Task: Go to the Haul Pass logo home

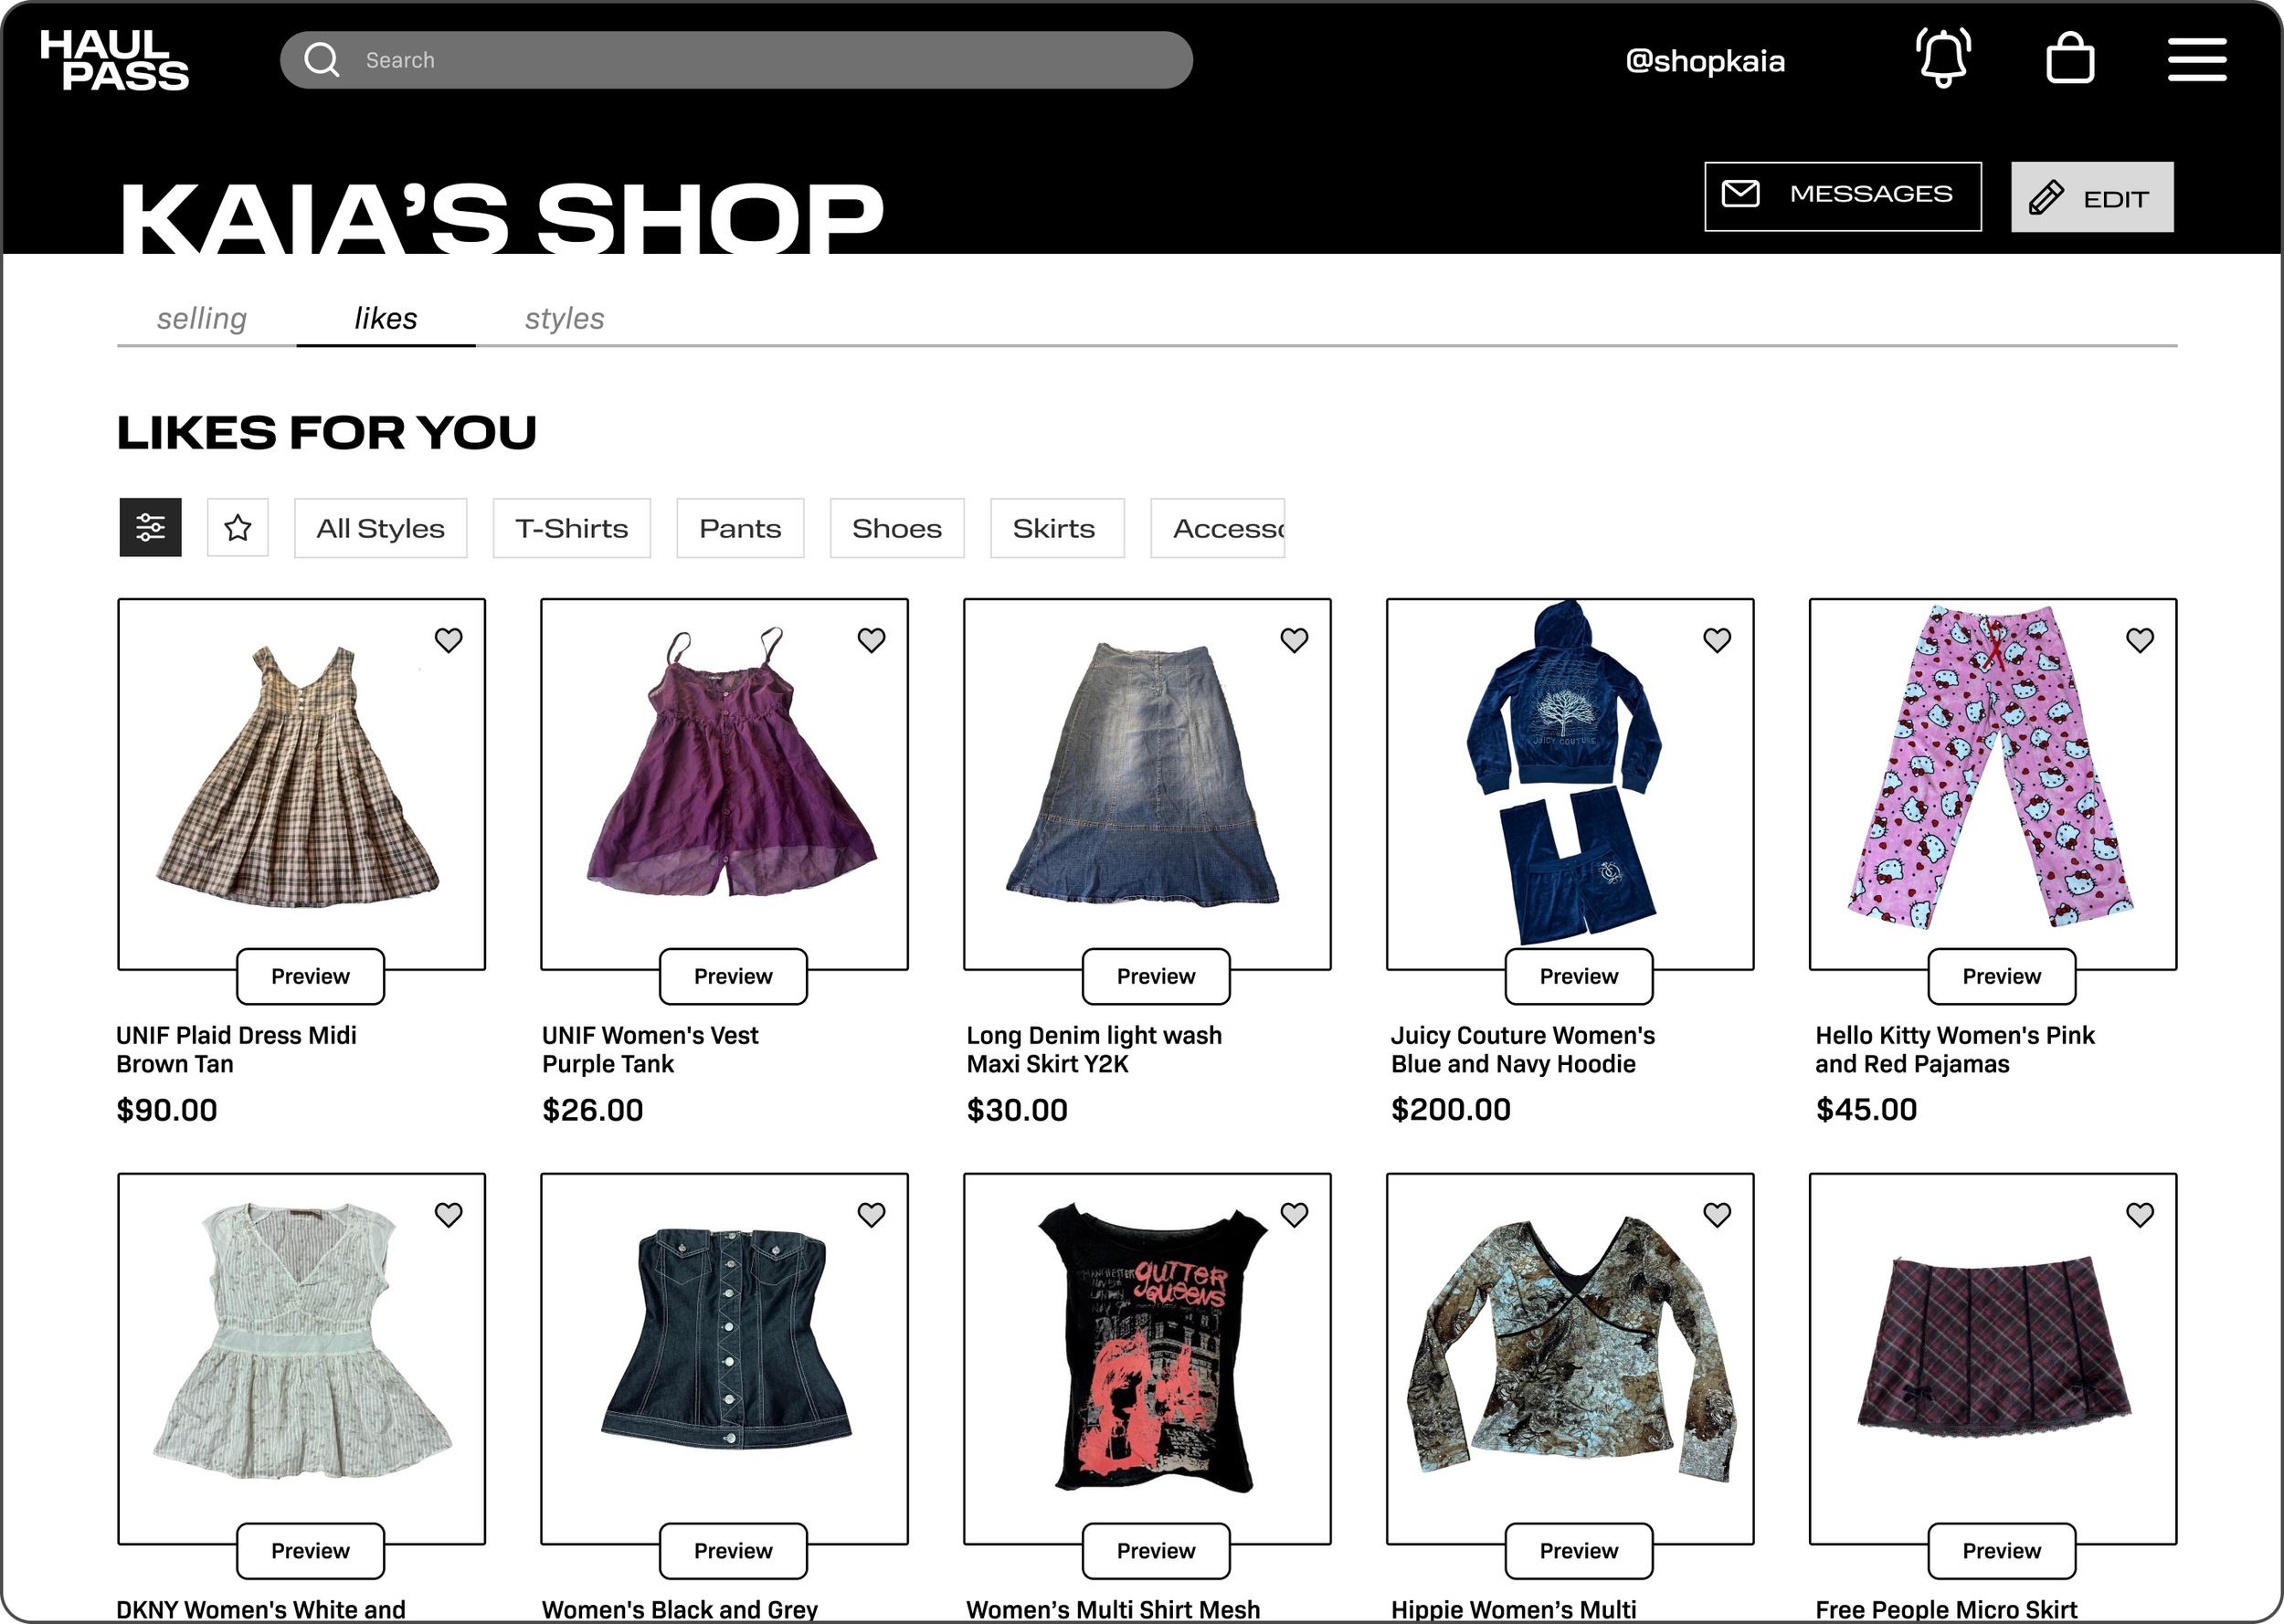Action: pyautogui.click(x=114, y=59)
